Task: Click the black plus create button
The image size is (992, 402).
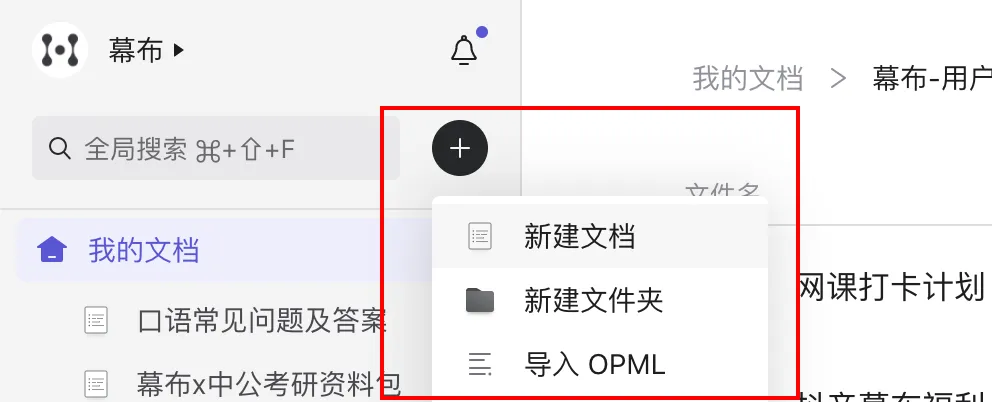Action: (460, 148)
